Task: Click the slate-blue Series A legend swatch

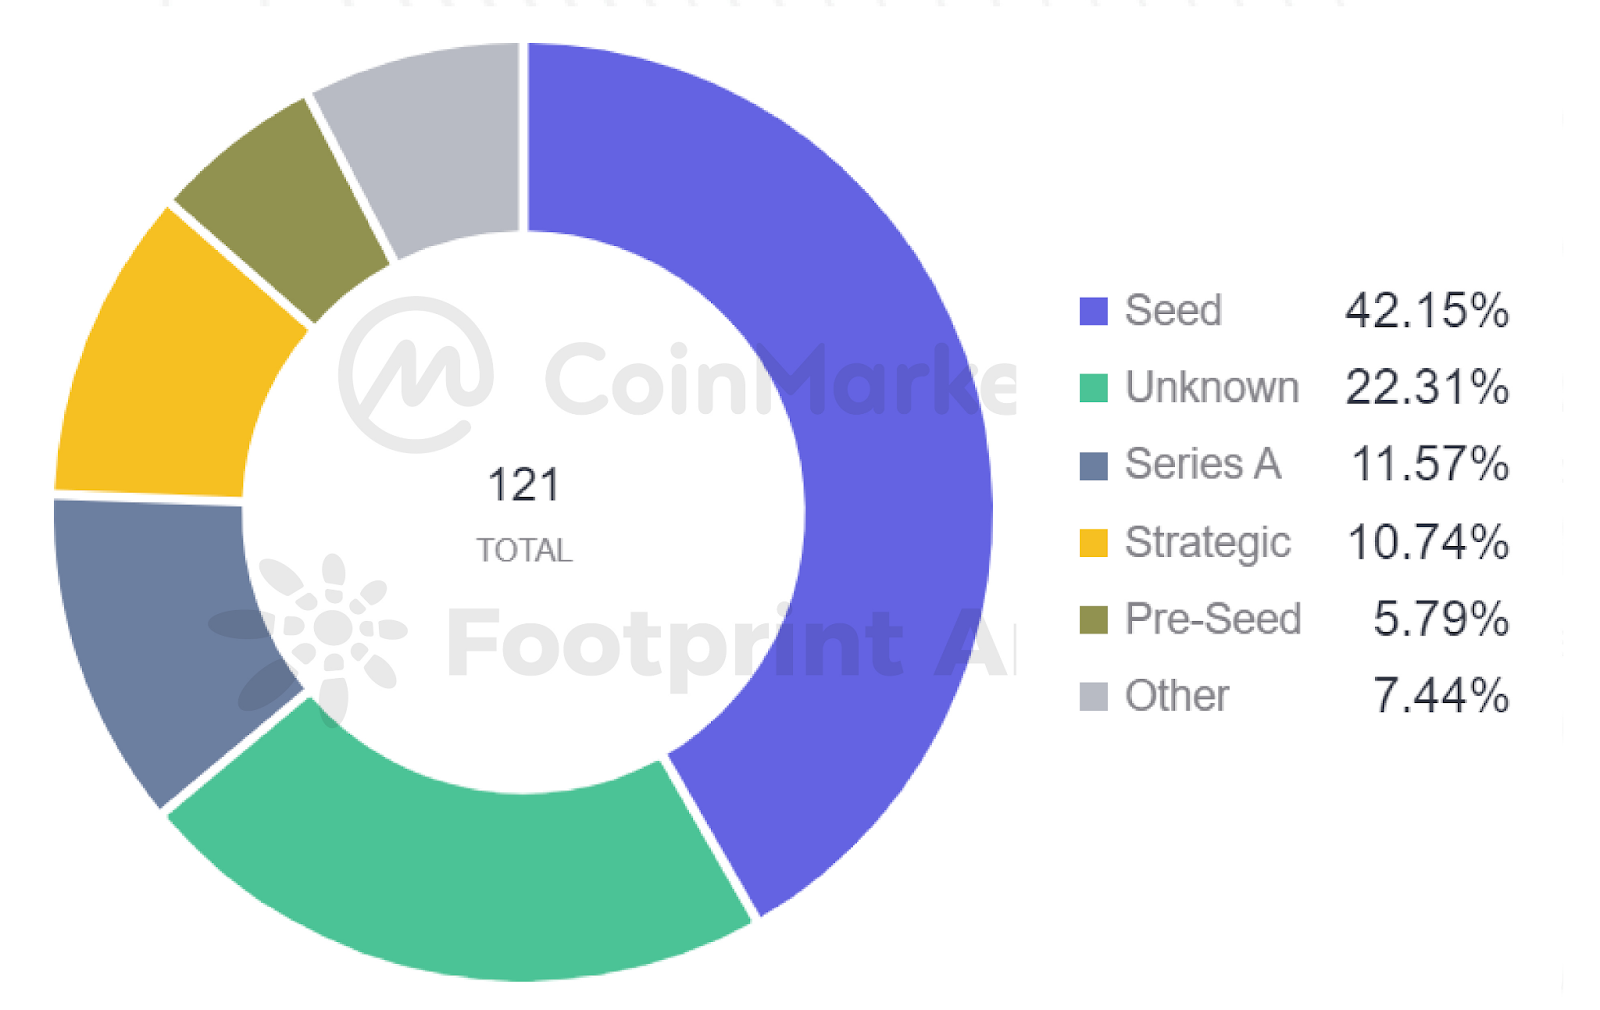Action: (1093, 465)
